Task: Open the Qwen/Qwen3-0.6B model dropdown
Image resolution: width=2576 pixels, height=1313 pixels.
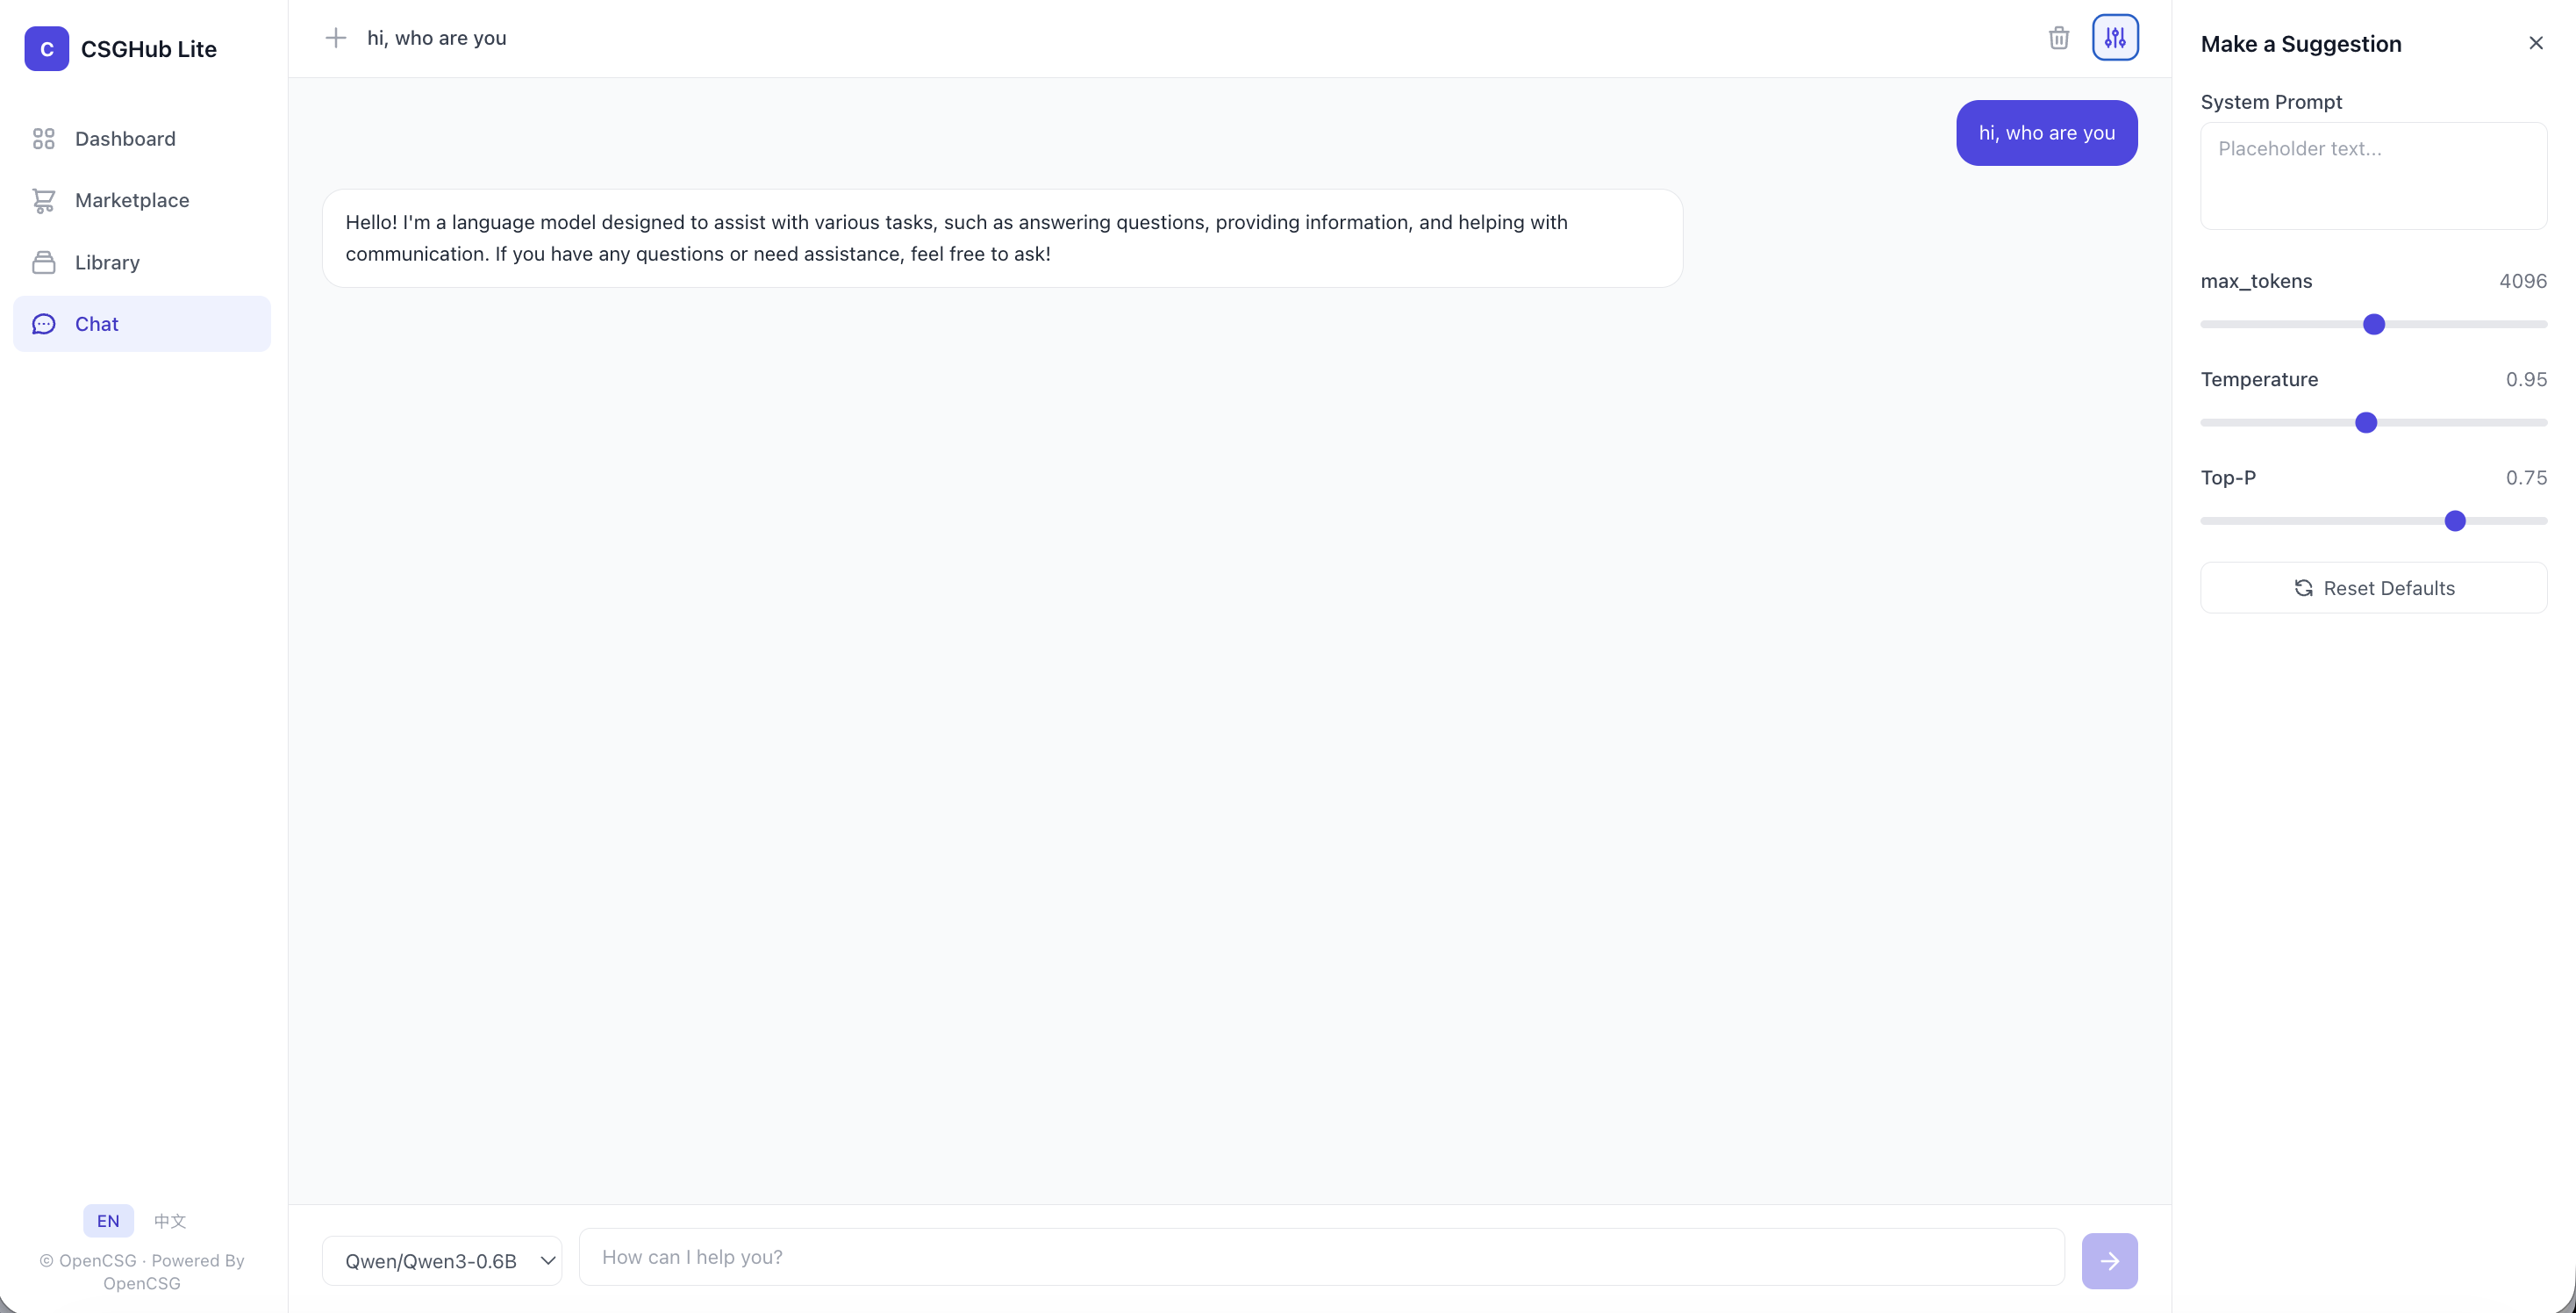Action: pyautogui.click(x=441, y=1260)
